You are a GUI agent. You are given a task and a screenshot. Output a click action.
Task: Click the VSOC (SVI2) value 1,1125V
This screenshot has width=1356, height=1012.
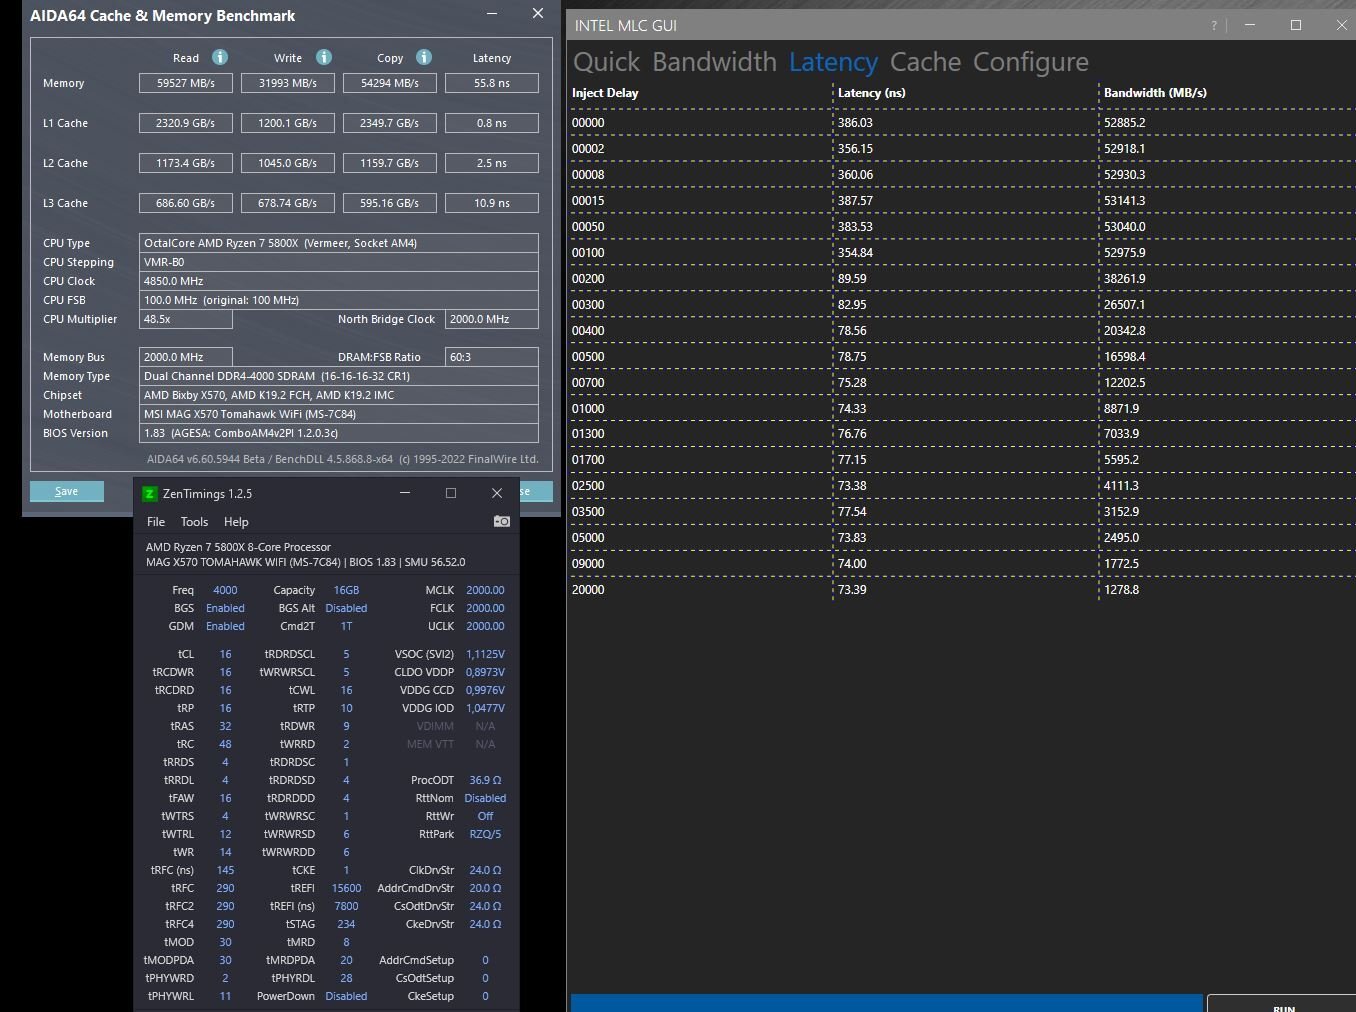485,654
